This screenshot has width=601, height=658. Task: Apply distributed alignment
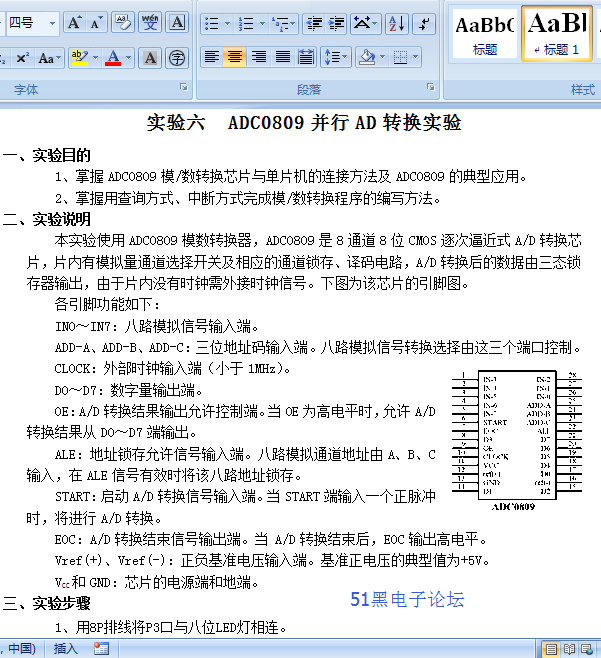[x=306, y=57]
